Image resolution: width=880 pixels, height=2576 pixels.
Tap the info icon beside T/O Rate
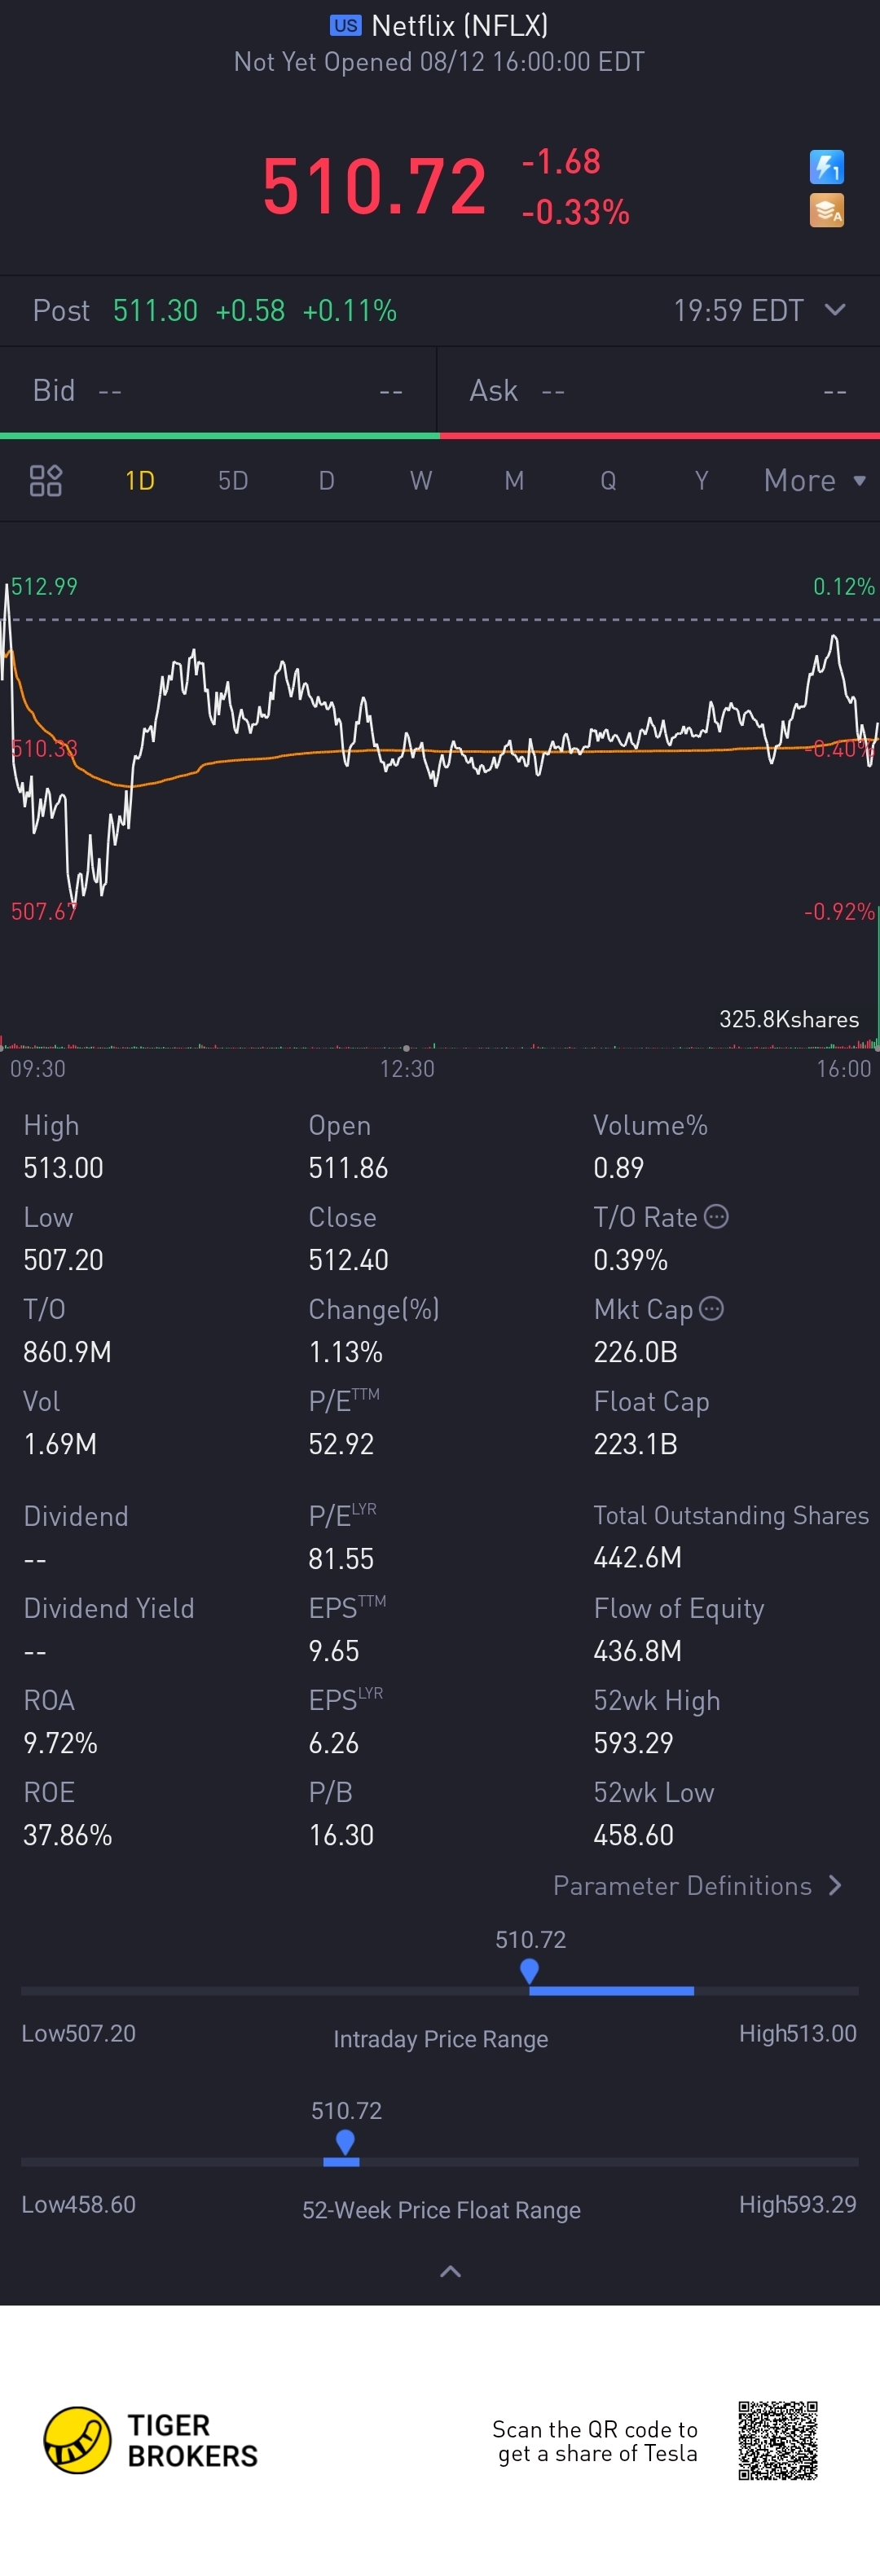point(716,1216)
